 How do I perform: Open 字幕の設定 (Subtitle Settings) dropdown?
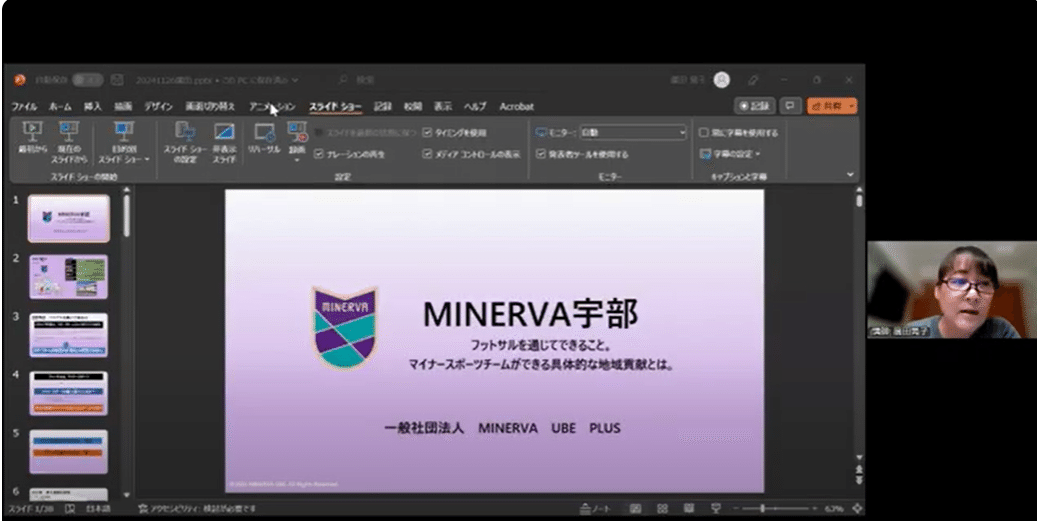pos(730,154)
